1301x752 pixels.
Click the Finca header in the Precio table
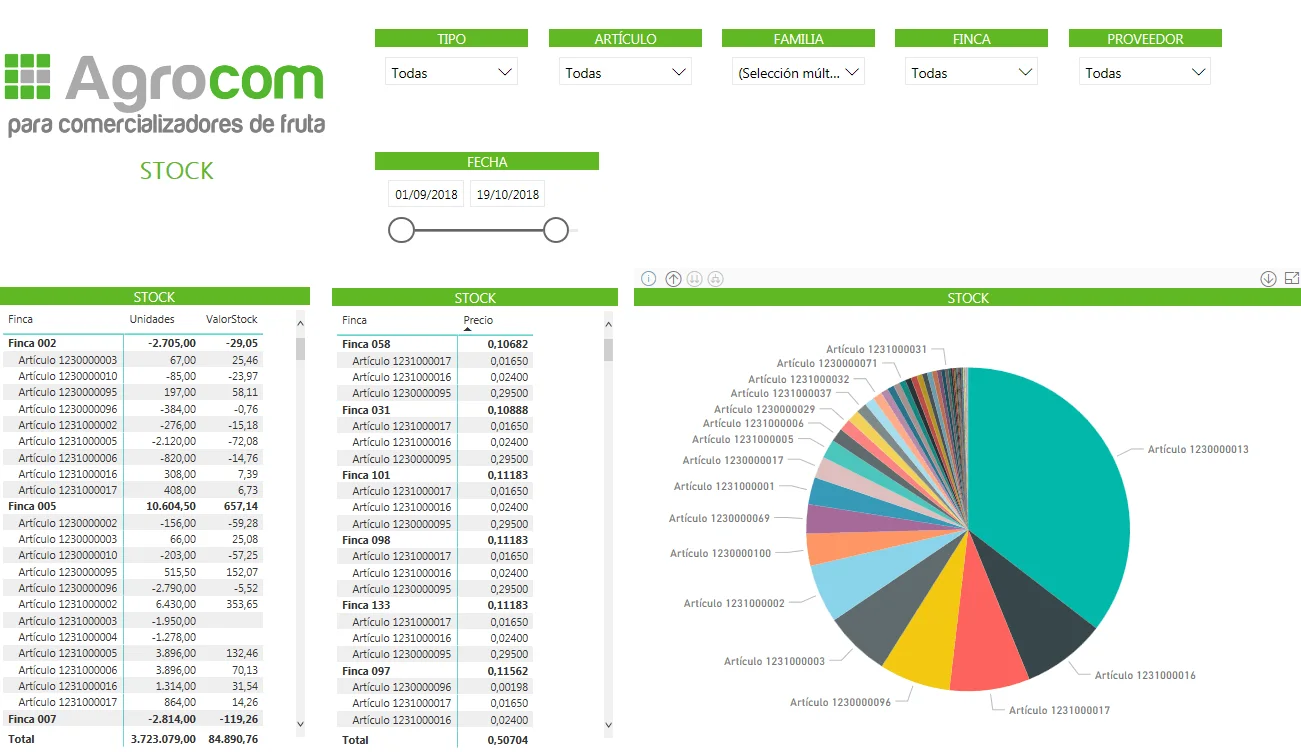(354, 320)
